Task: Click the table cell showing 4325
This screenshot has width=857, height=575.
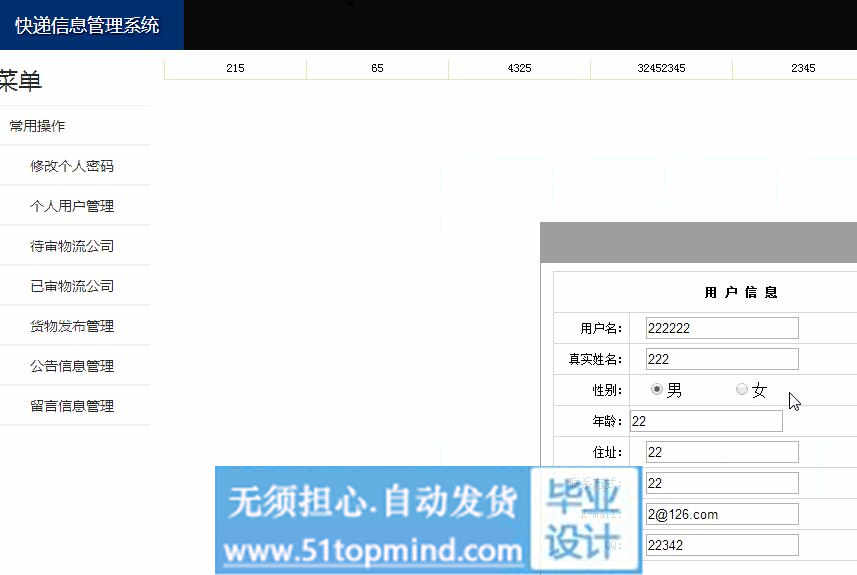Action: (519, 68)
